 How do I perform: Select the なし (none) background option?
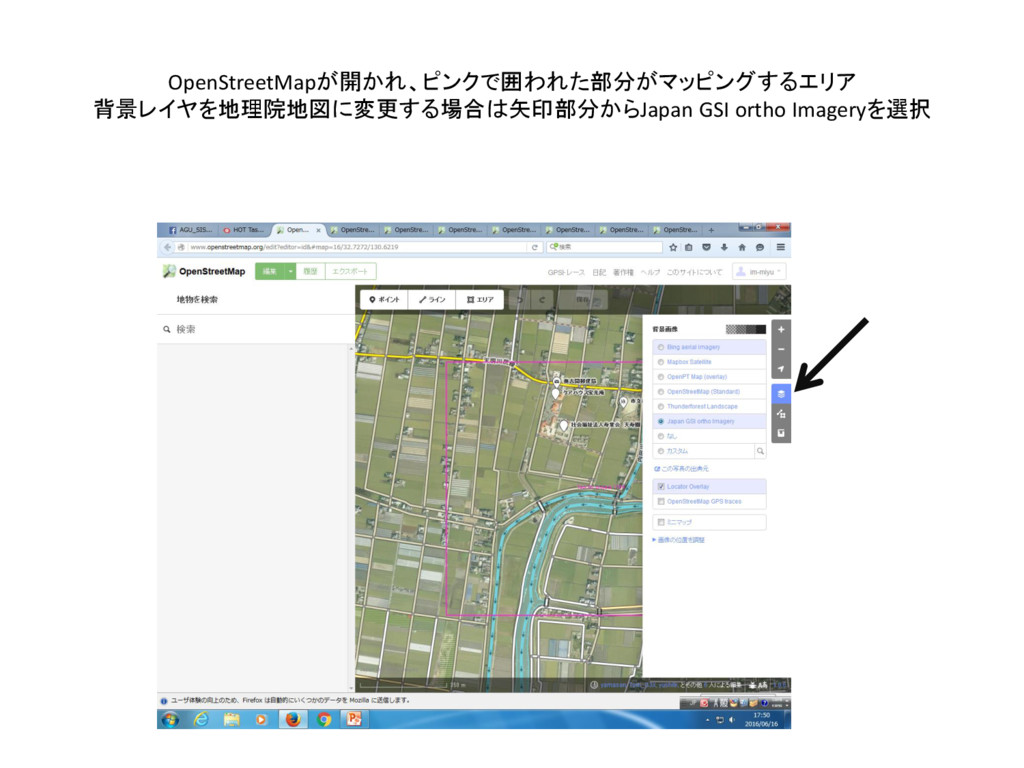coord(709,436)
